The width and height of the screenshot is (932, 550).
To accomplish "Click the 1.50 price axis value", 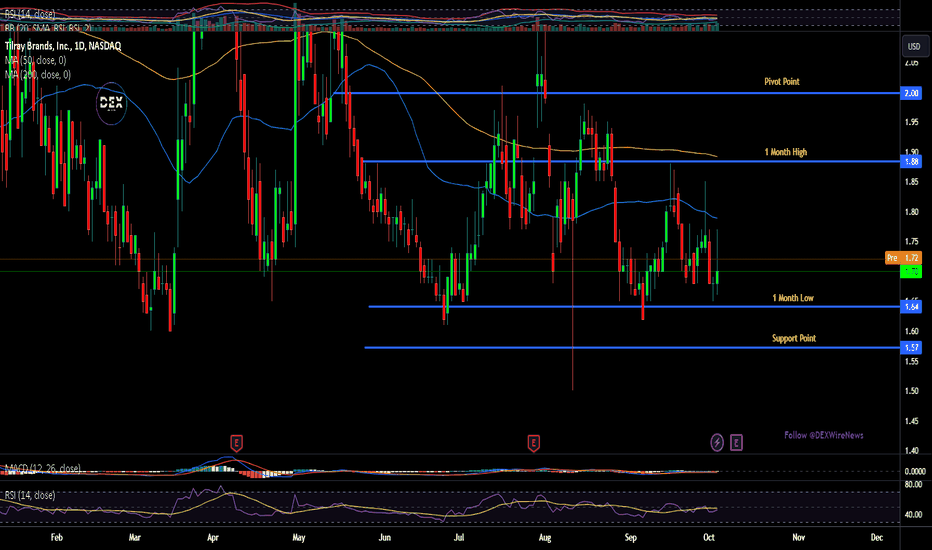I will point(912,391).
